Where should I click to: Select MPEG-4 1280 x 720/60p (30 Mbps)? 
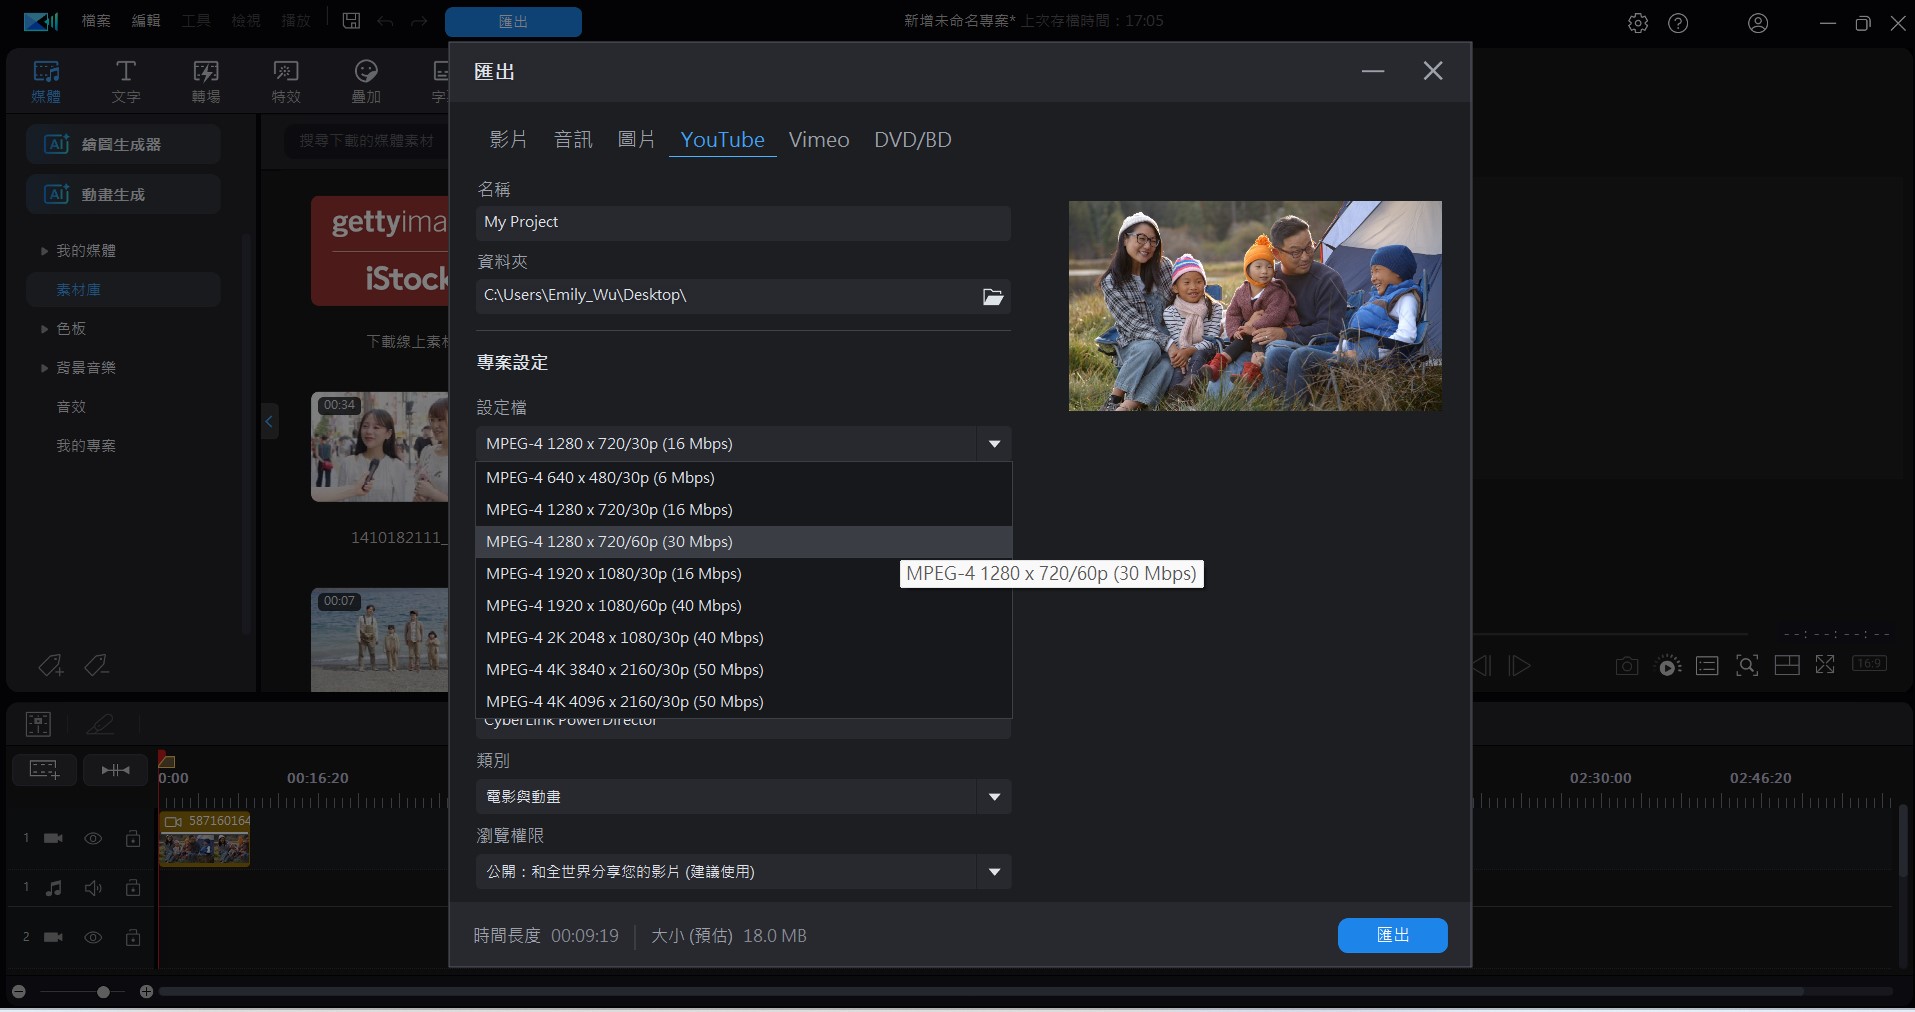coord(744,542)
